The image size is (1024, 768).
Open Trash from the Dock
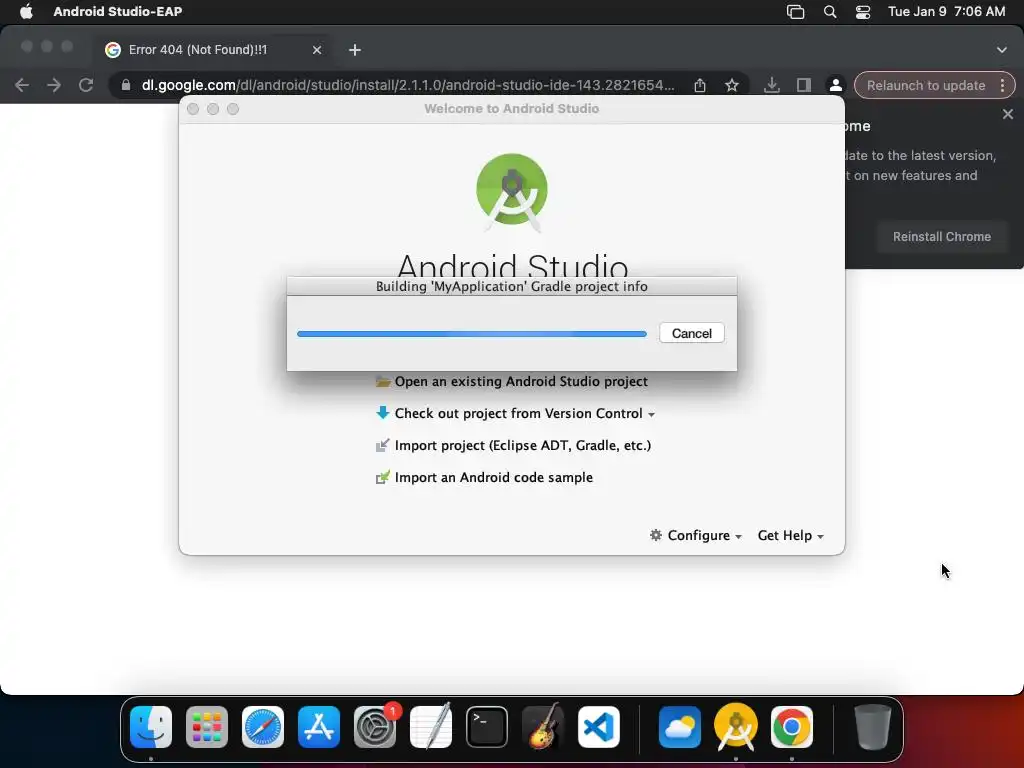[x=872, y=727]
